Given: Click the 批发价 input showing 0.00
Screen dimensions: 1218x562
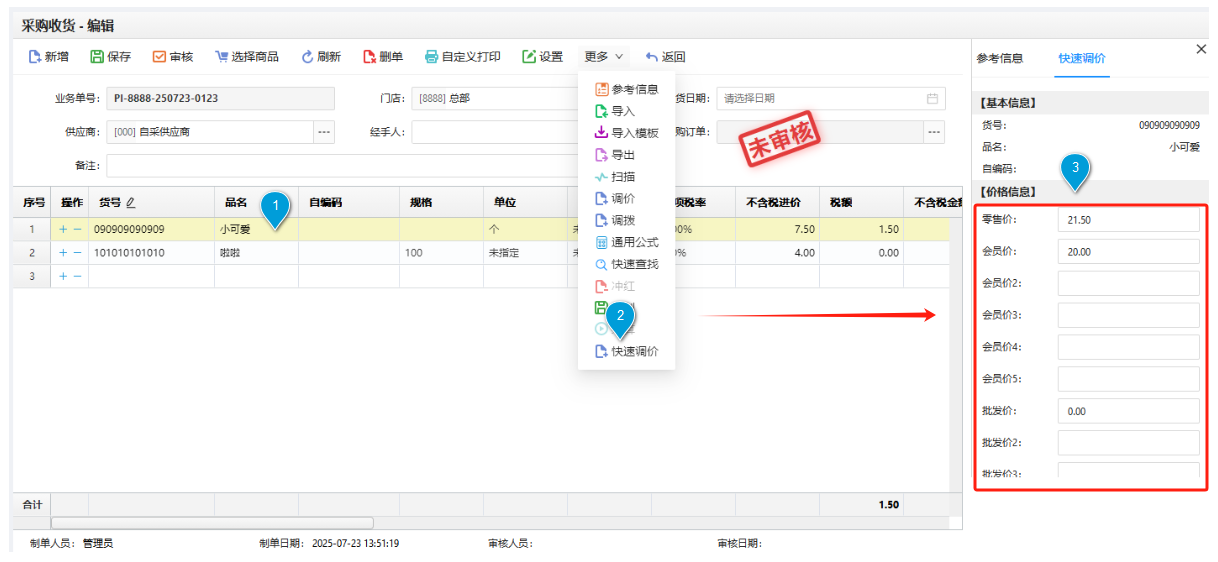Looking at the screenshot, I should pyautogui.click(x=1128, y=411).
